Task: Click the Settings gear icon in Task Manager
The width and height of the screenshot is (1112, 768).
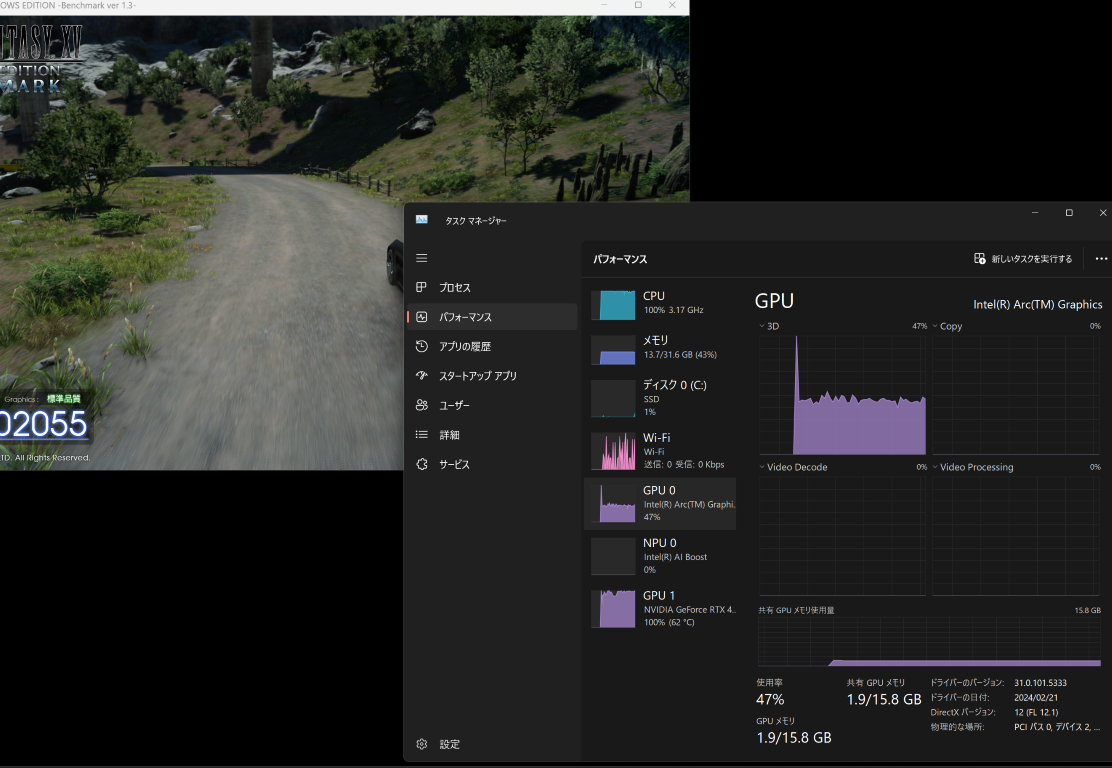Action: (421, 744)
